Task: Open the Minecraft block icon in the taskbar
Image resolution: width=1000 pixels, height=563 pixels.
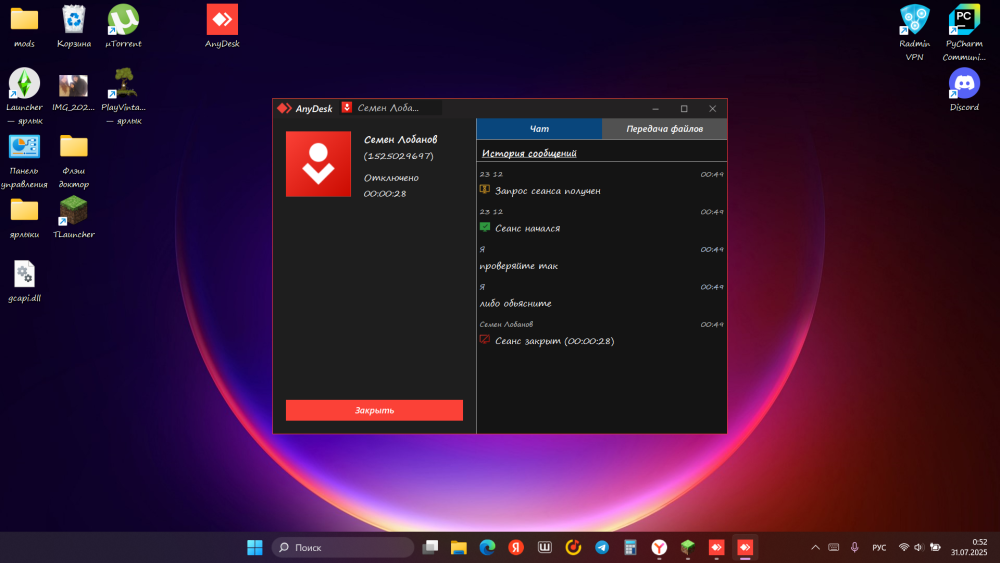Action: click(x=688, y=547)
